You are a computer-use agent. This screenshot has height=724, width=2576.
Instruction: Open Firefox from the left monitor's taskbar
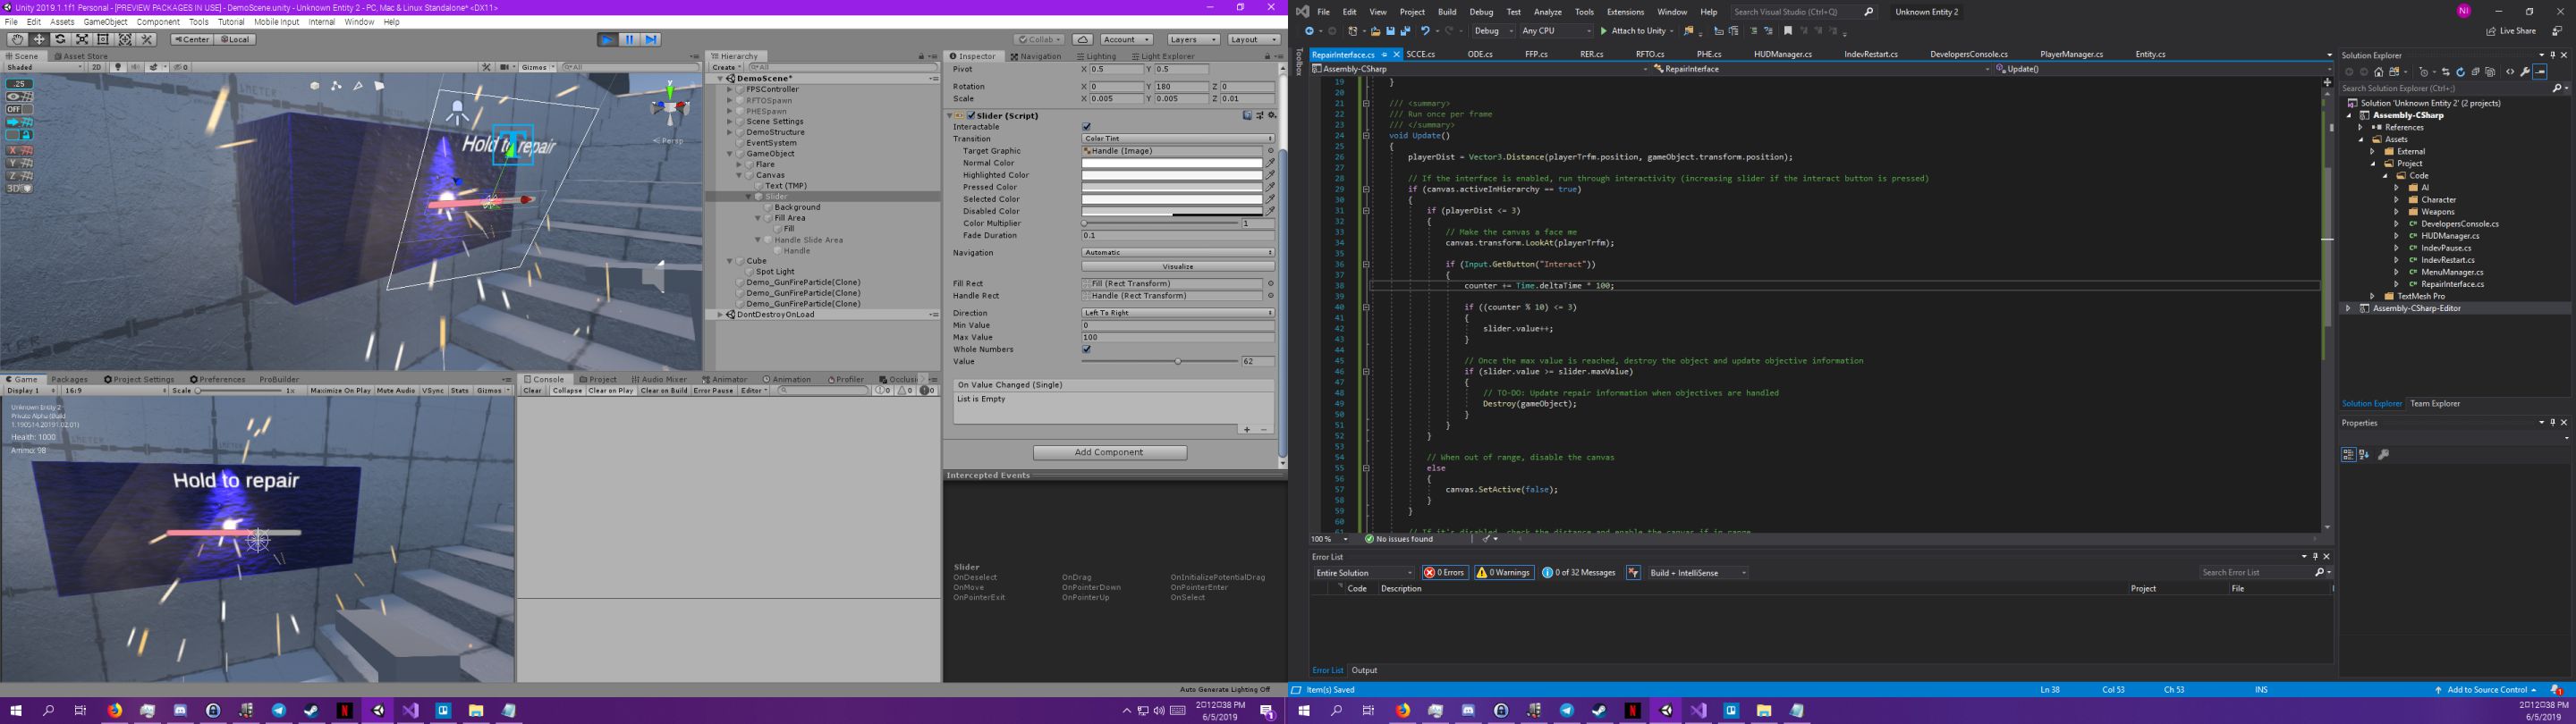115,710
